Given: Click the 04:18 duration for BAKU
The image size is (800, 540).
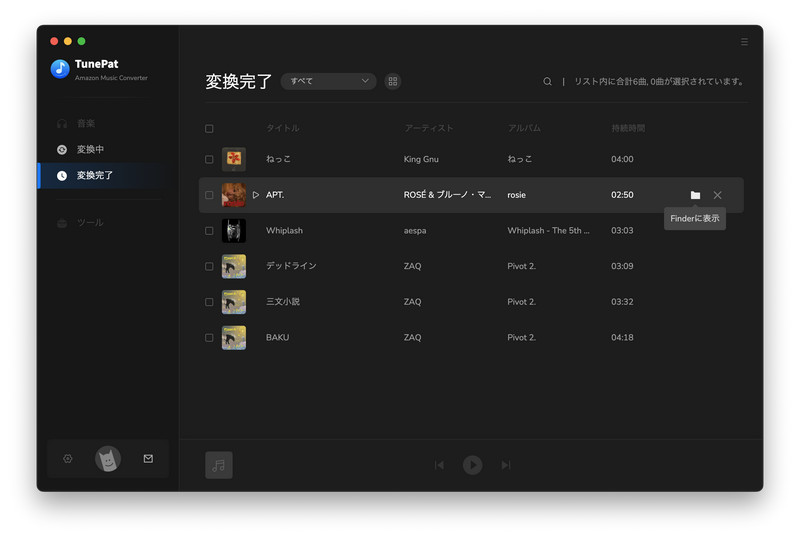Looking at the screenshot, I should tap(622, 337).
